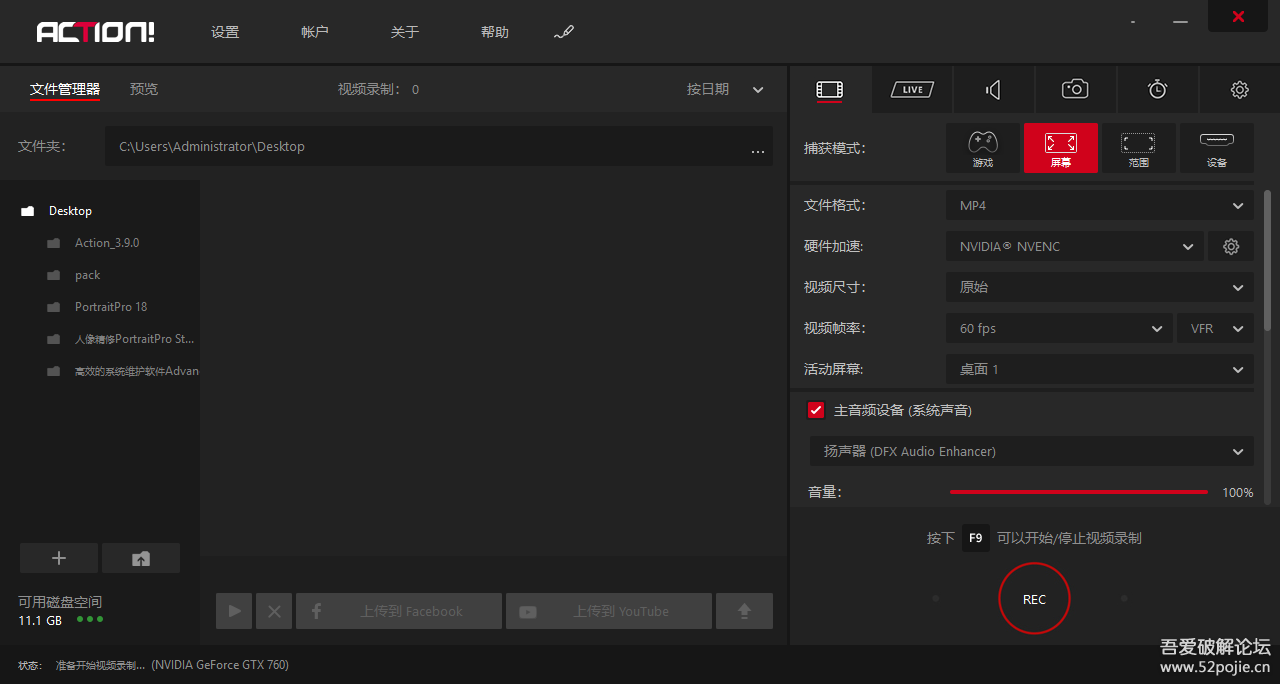Toggle the microphone dot left of REC
1280x684 pixels.
[935, 598]
